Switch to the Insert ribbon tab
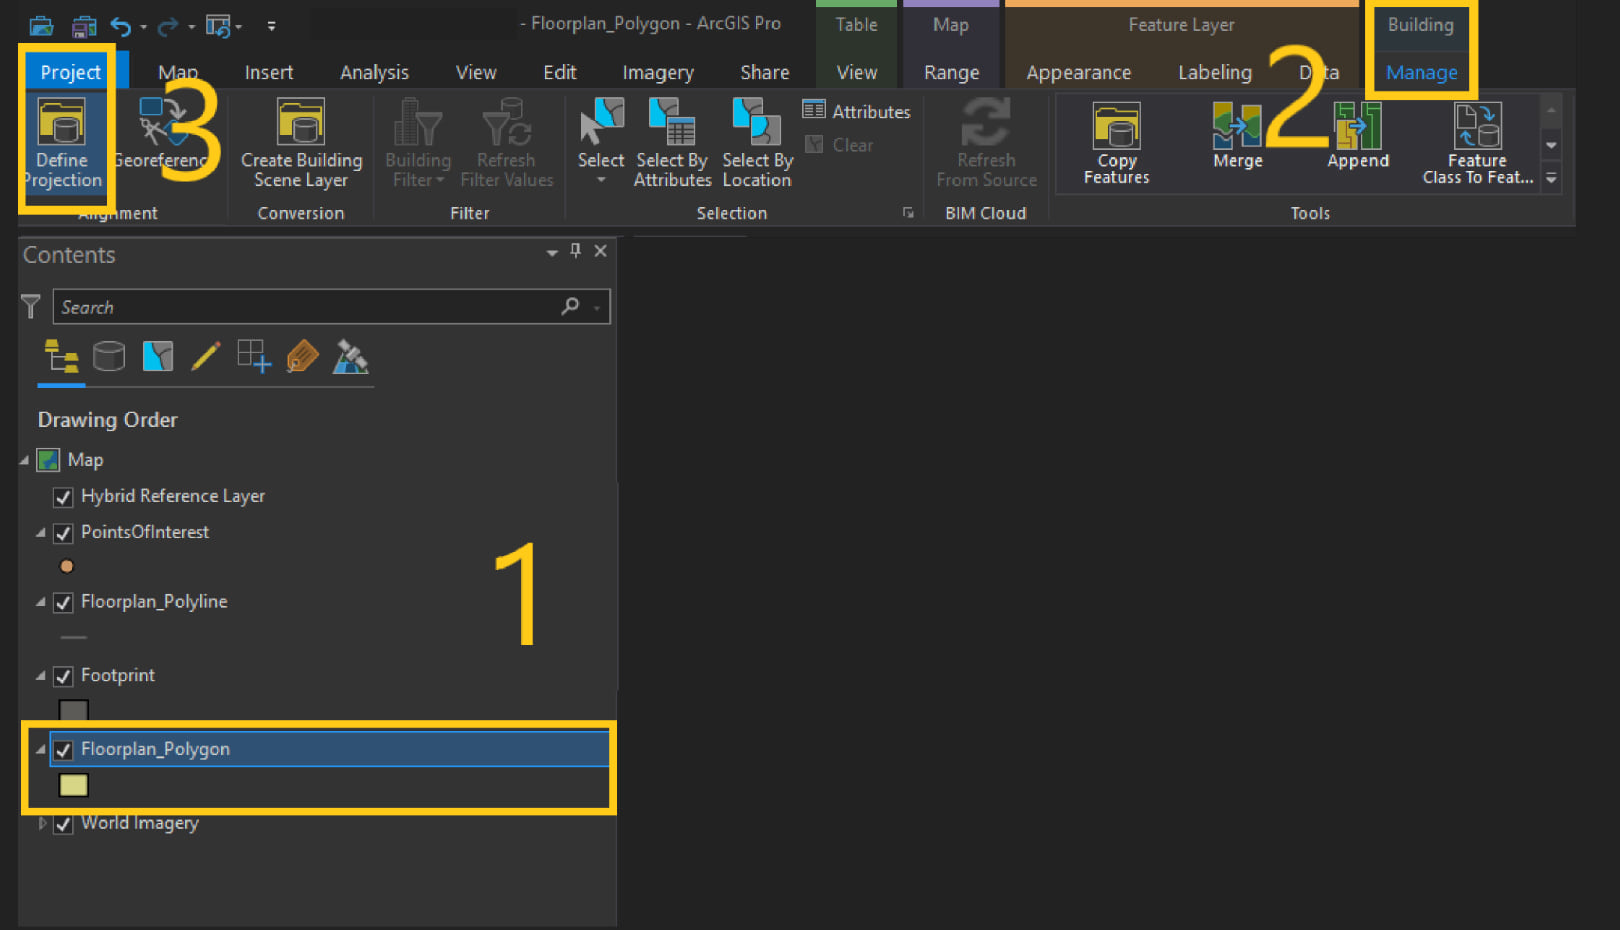 (x=268, y=71)
